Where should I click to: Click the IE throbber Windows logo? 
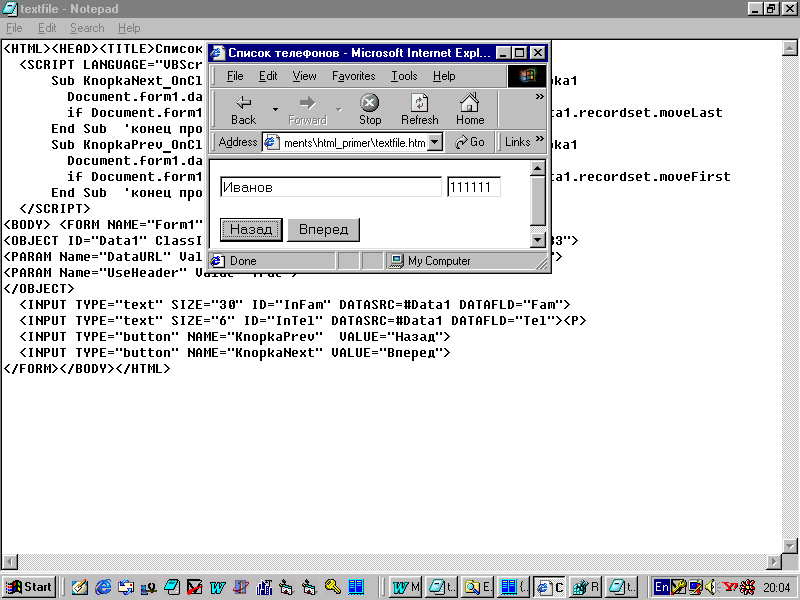[x=527, y=76]
